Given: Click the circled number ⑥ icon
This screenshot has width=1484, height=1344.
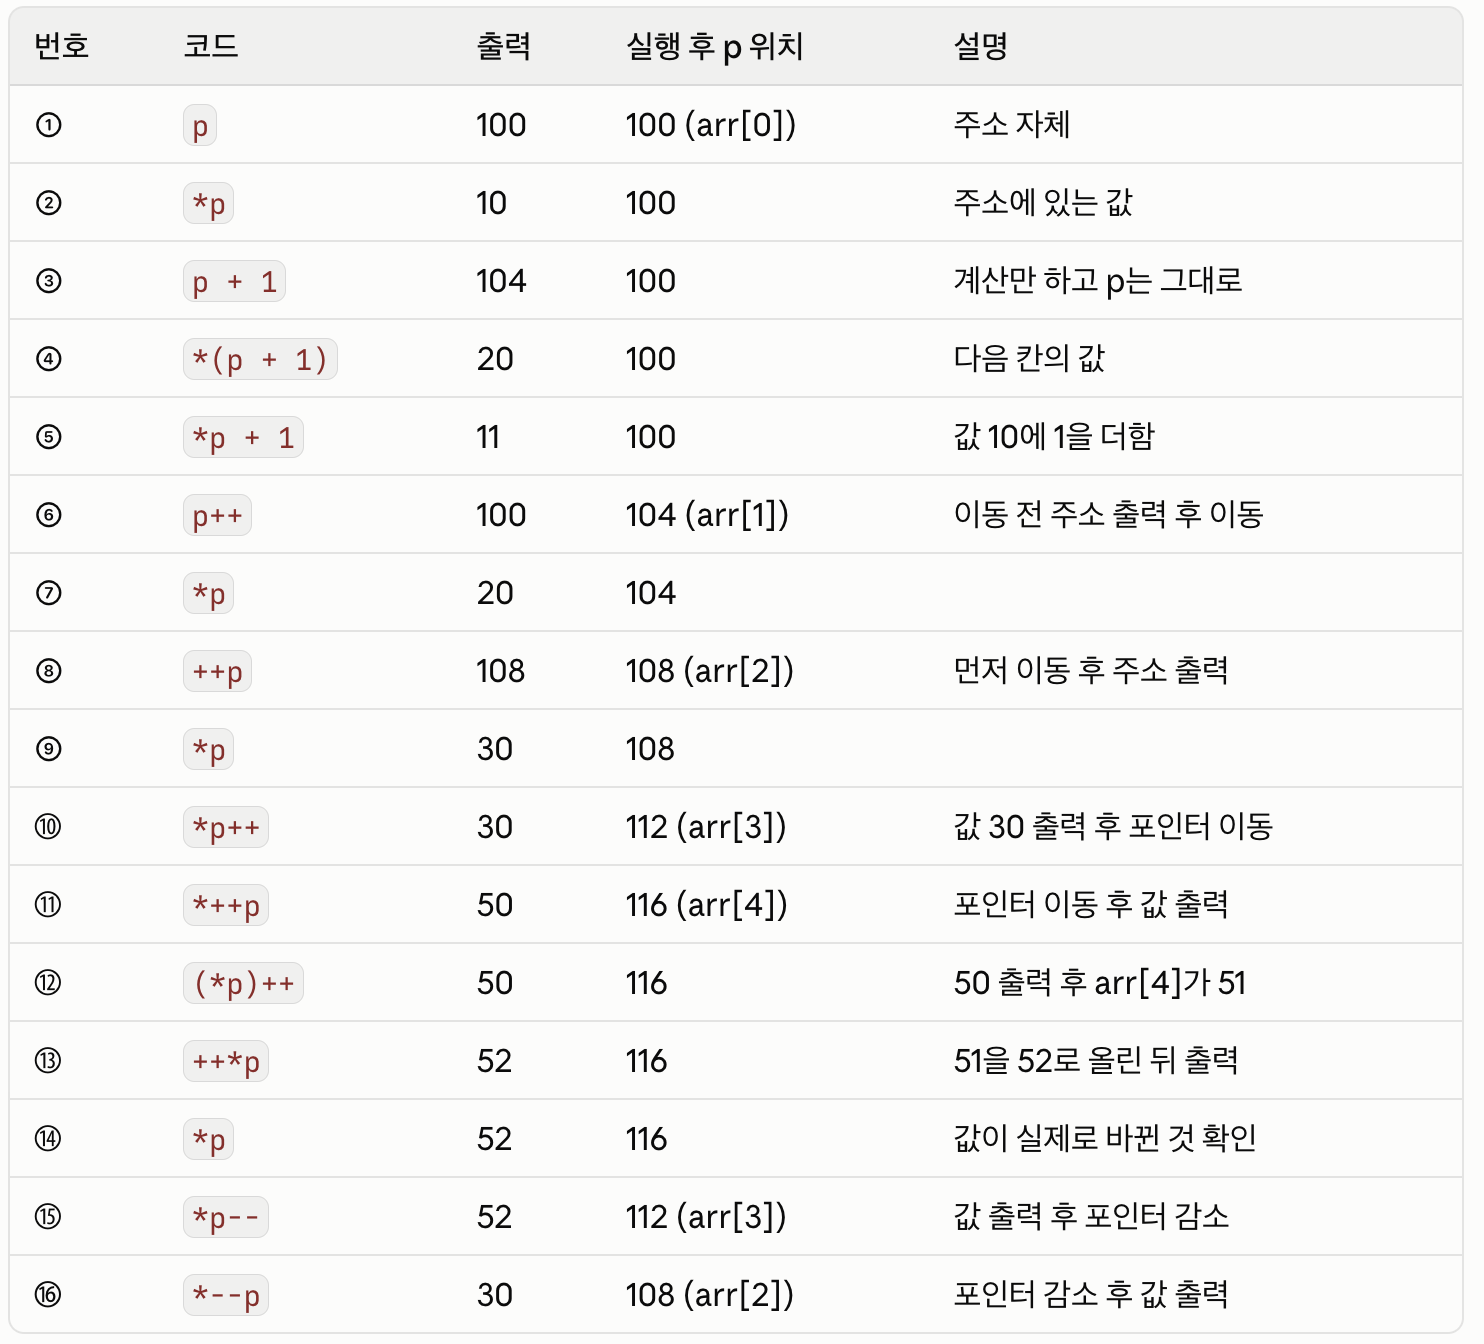Looking at the screenshot, I should click(49, 515).
